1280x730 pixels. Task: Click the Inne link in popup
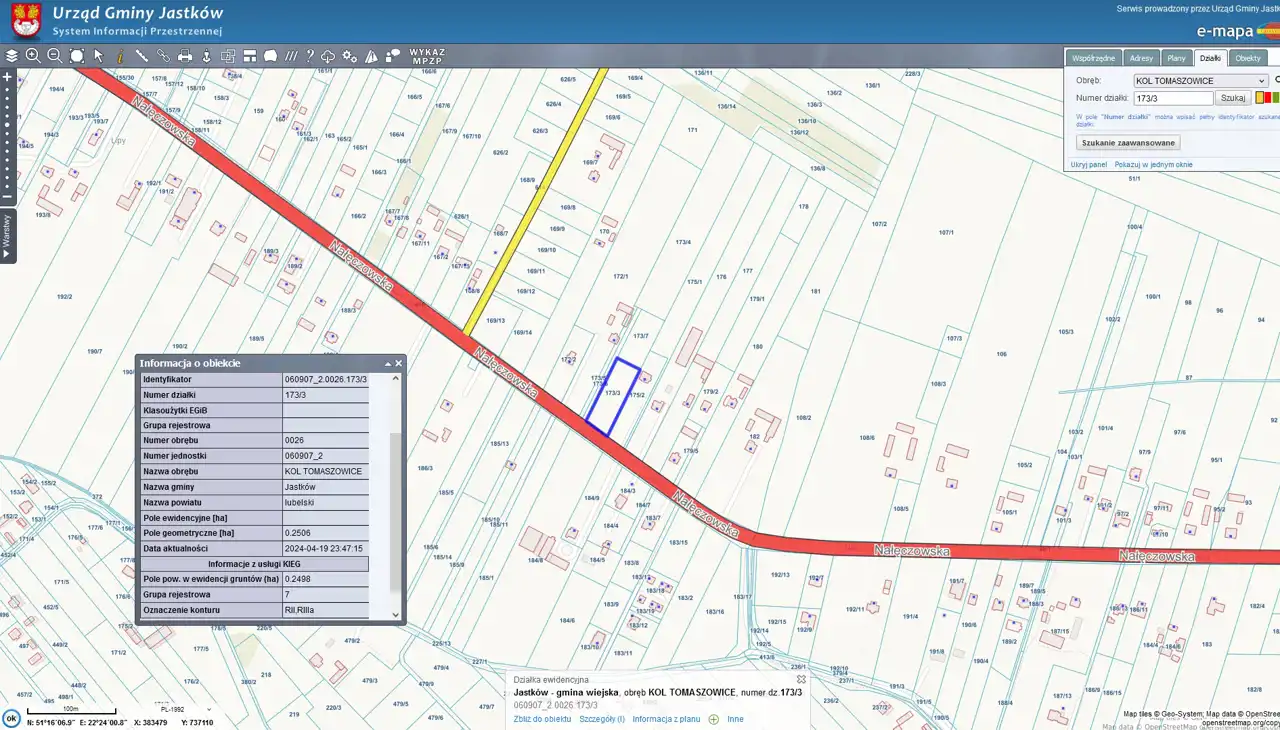click(x=735, y=719)
